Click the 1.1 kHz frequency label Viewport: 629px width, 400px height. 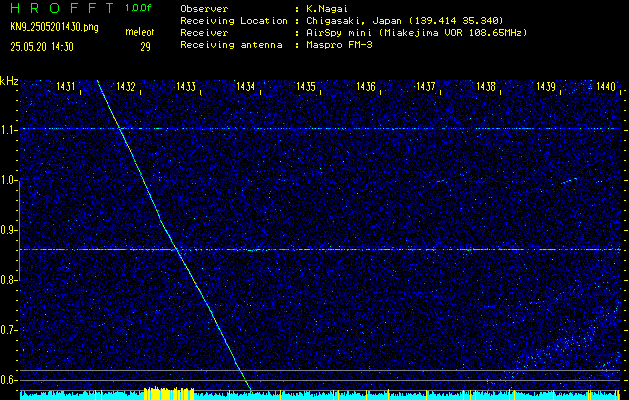(x=6, y=130)
